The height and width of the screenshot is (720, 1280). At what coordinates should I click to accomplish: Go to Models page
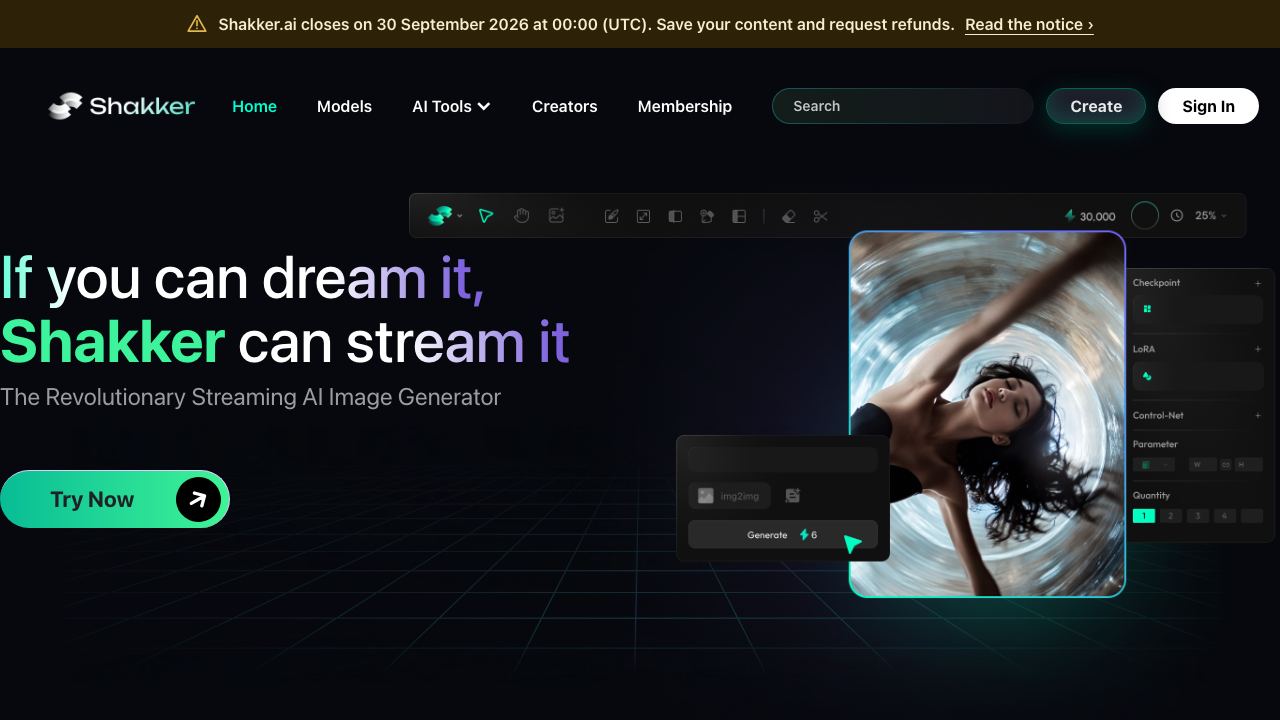click(x=344, y=106)
